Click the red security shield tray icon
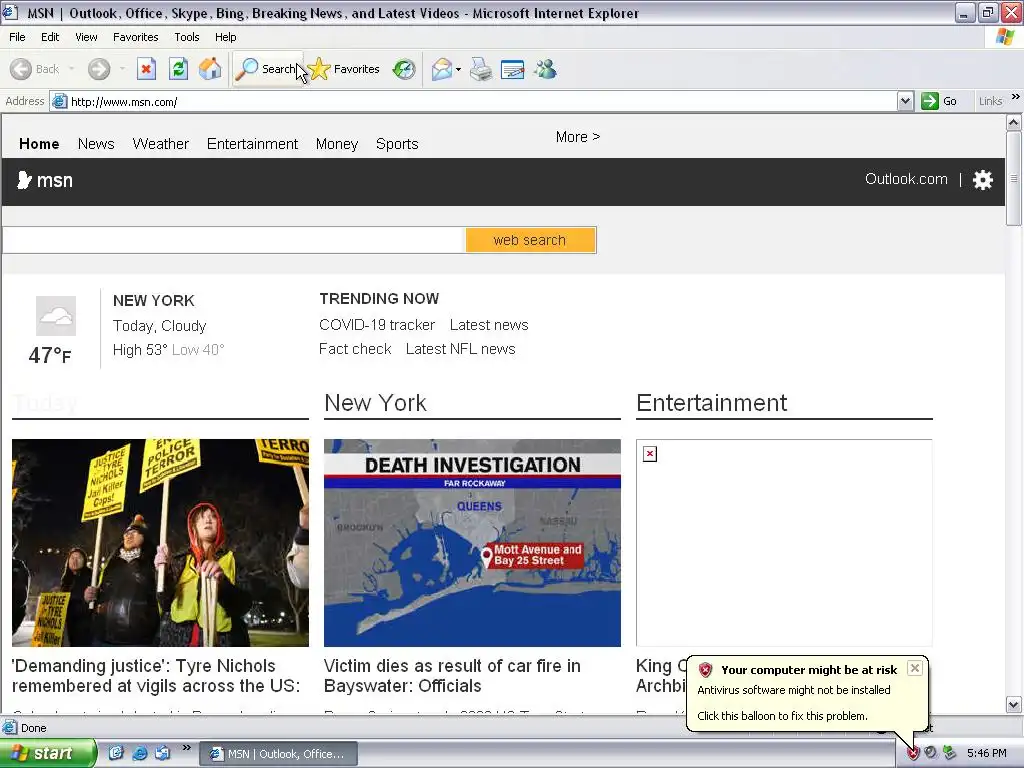 coord(913,754)
